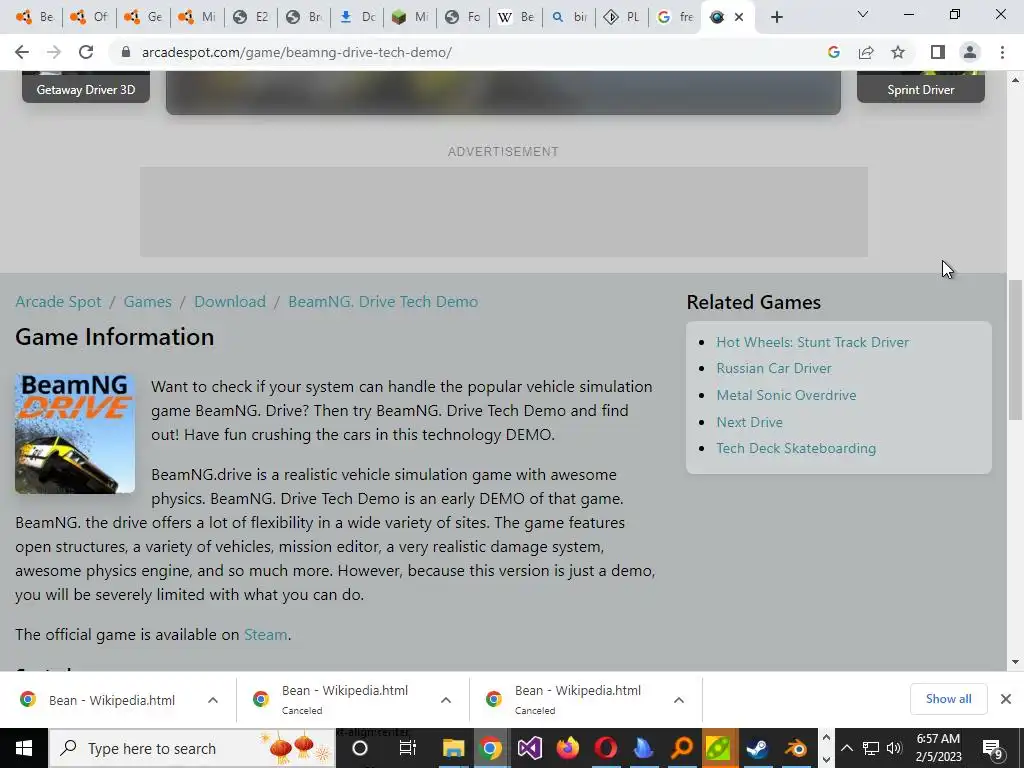Switch to the 'Of' browser tab

click(89, 17)
